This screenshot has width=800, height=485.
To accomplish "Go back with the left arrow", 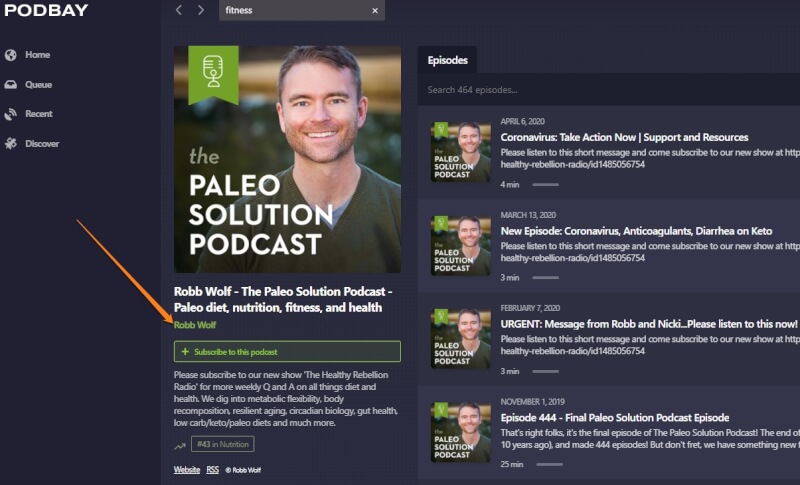I will pyautogui.click(x=179, y=10).
